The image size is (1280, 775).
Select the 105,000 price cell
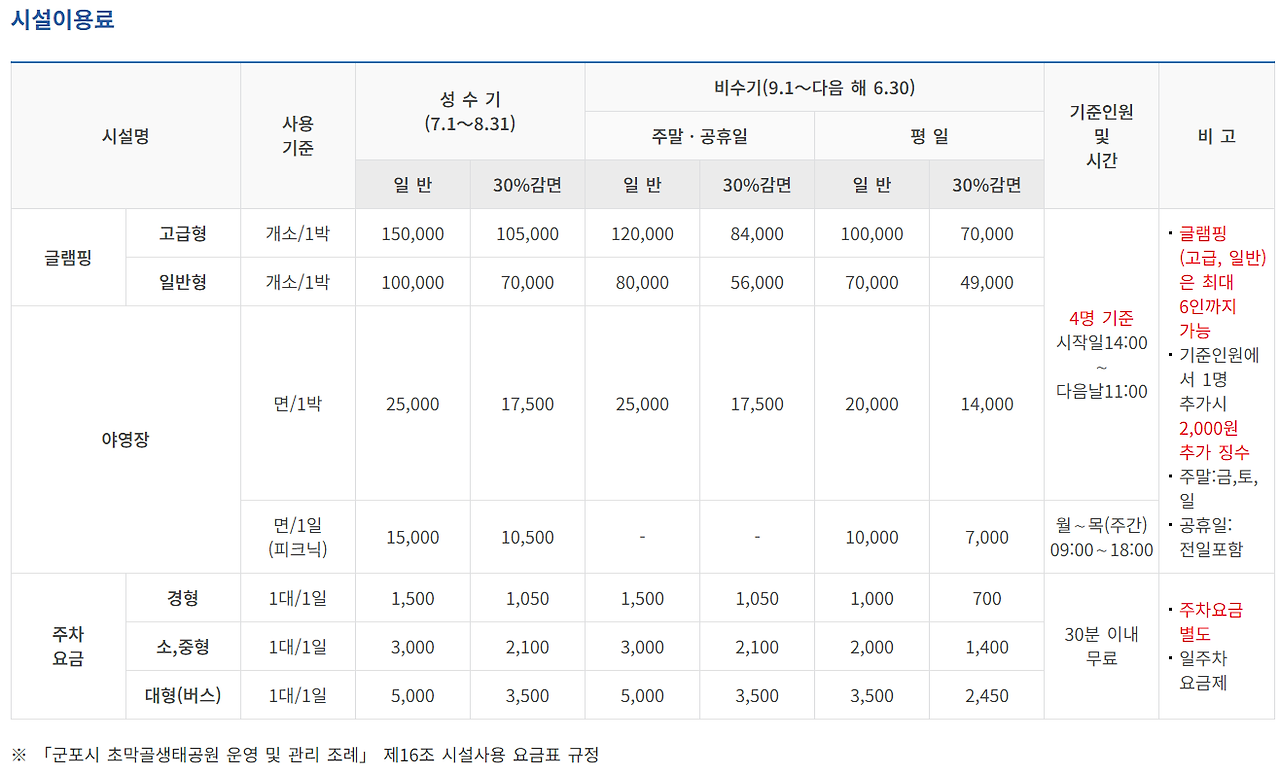(x=527, y=234)
